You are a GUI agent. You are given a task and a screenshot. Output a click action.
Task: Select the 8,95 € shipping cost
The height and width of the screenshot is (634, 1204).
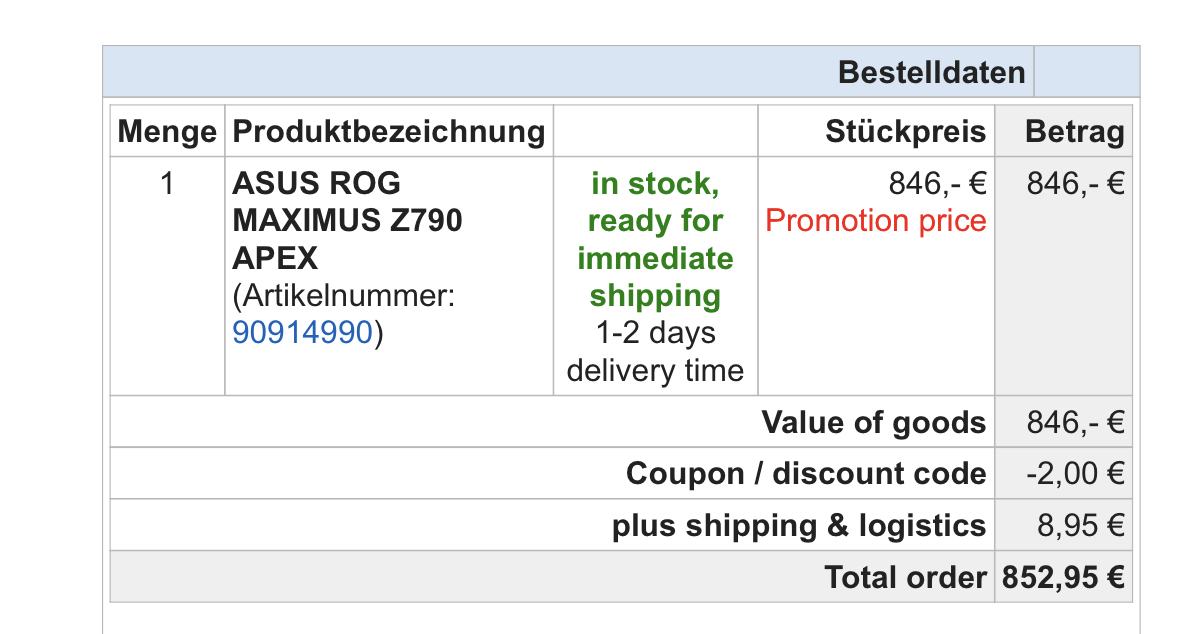click(1081, 525)
